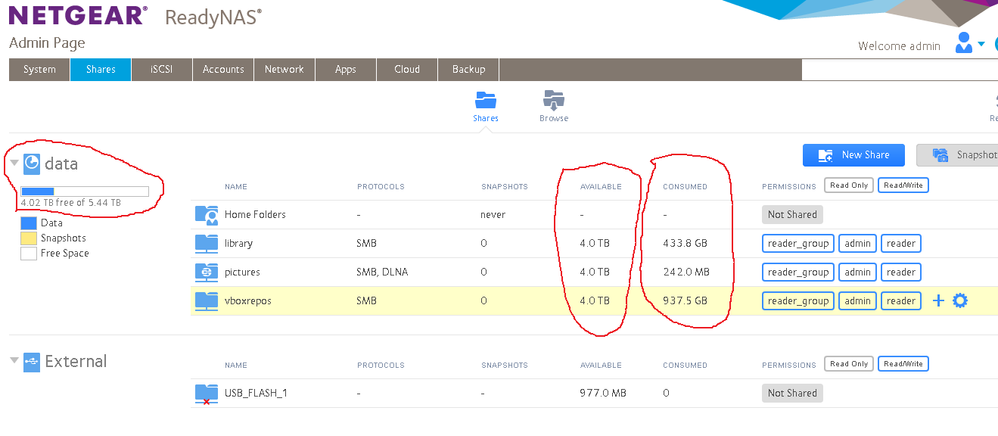
Task: Open the Backup tab
Action: (468, 69)
